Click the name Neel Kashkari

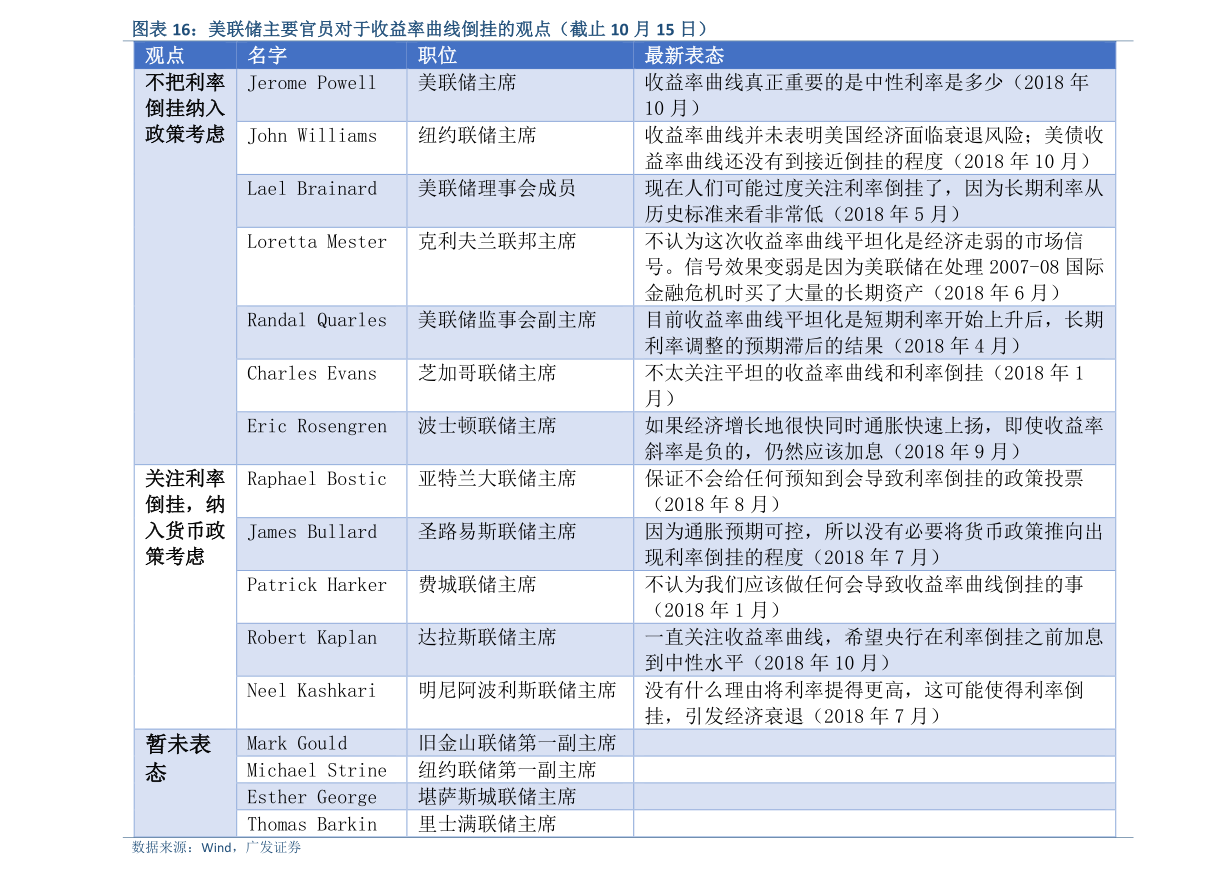point(312,692)
